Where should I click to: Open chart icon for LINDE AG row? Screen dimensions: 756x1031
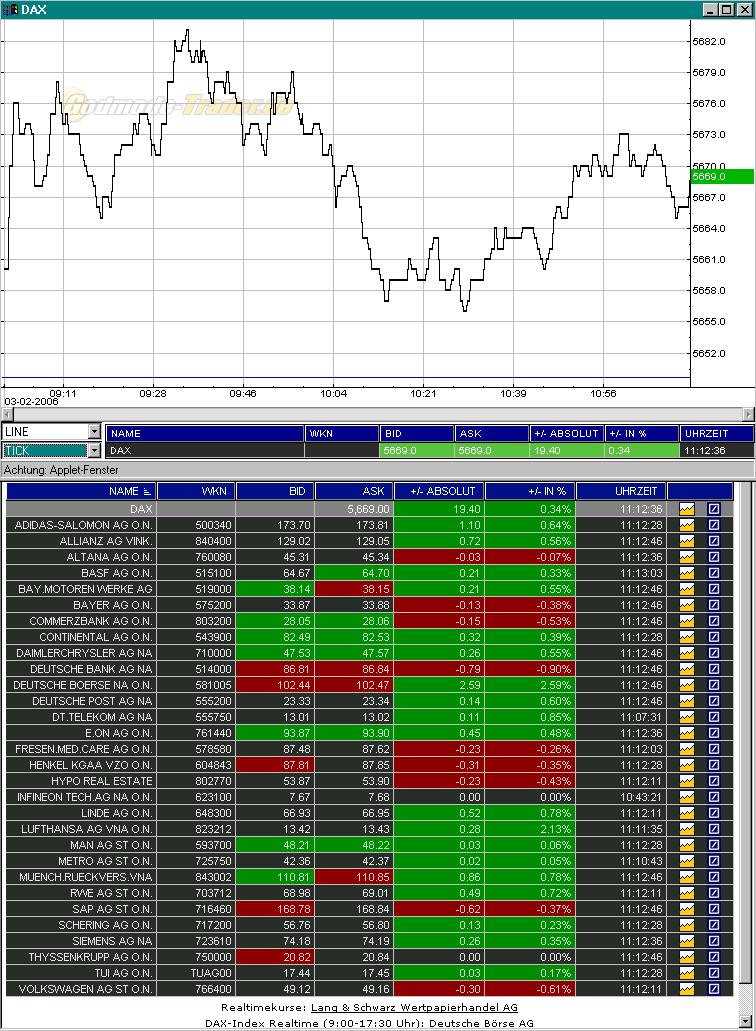click(x=686, y=813)
